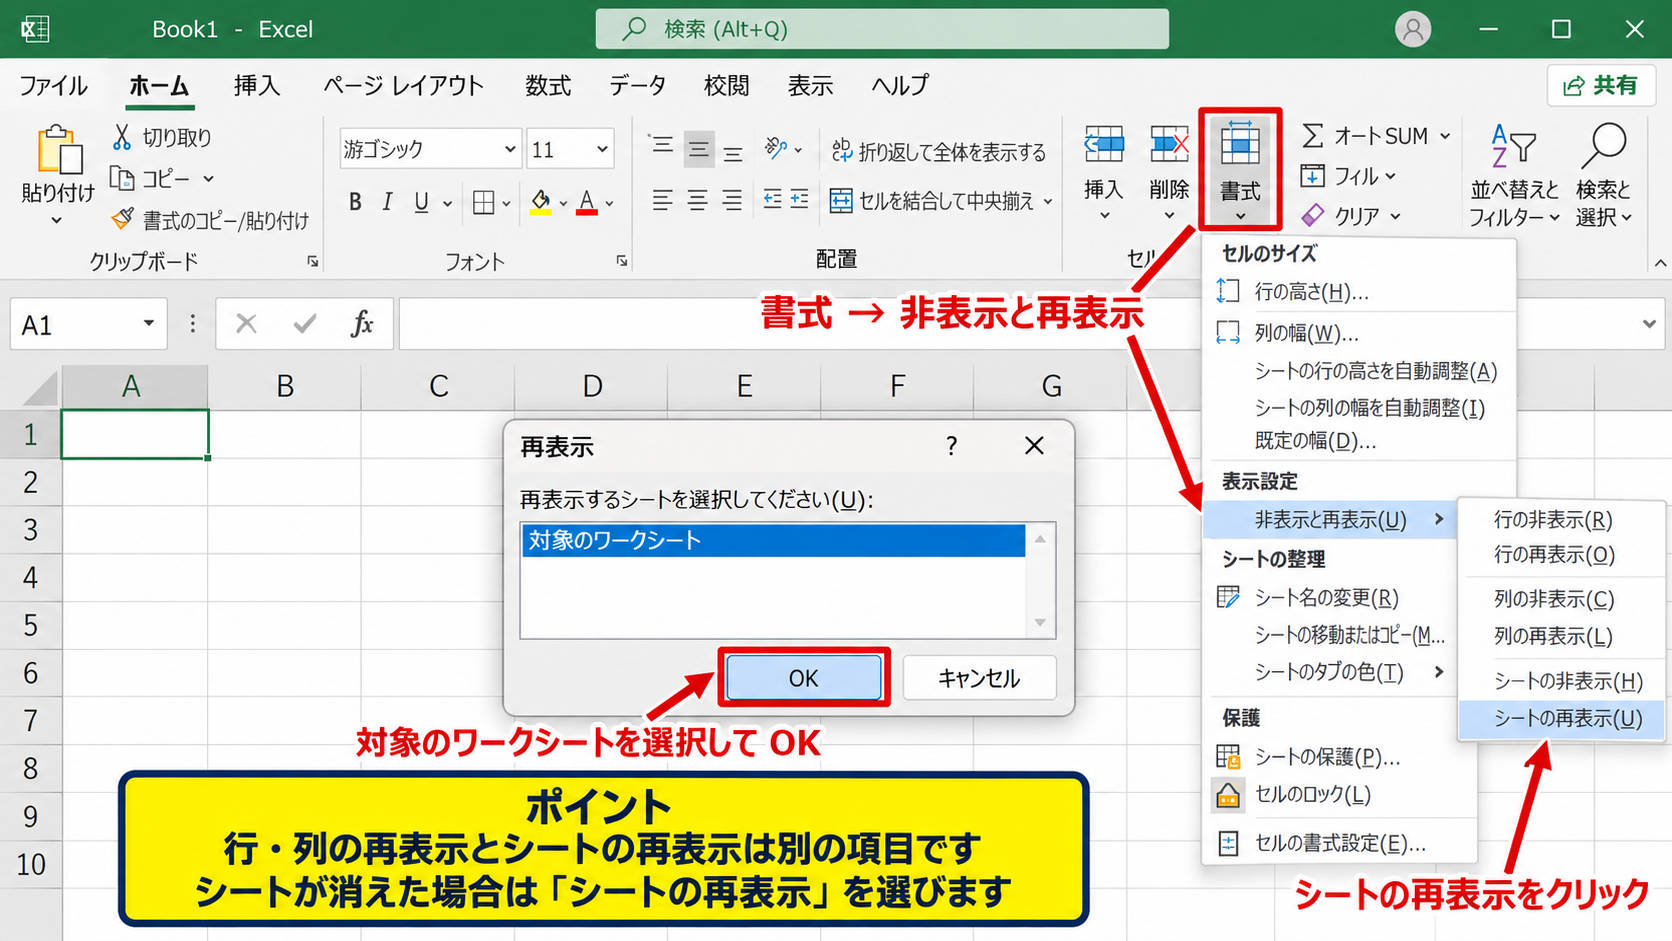Viewport: 1672px width, 941px height.
Task: Open the File (ファイル) tab
Action: click(x=54, y=86)
